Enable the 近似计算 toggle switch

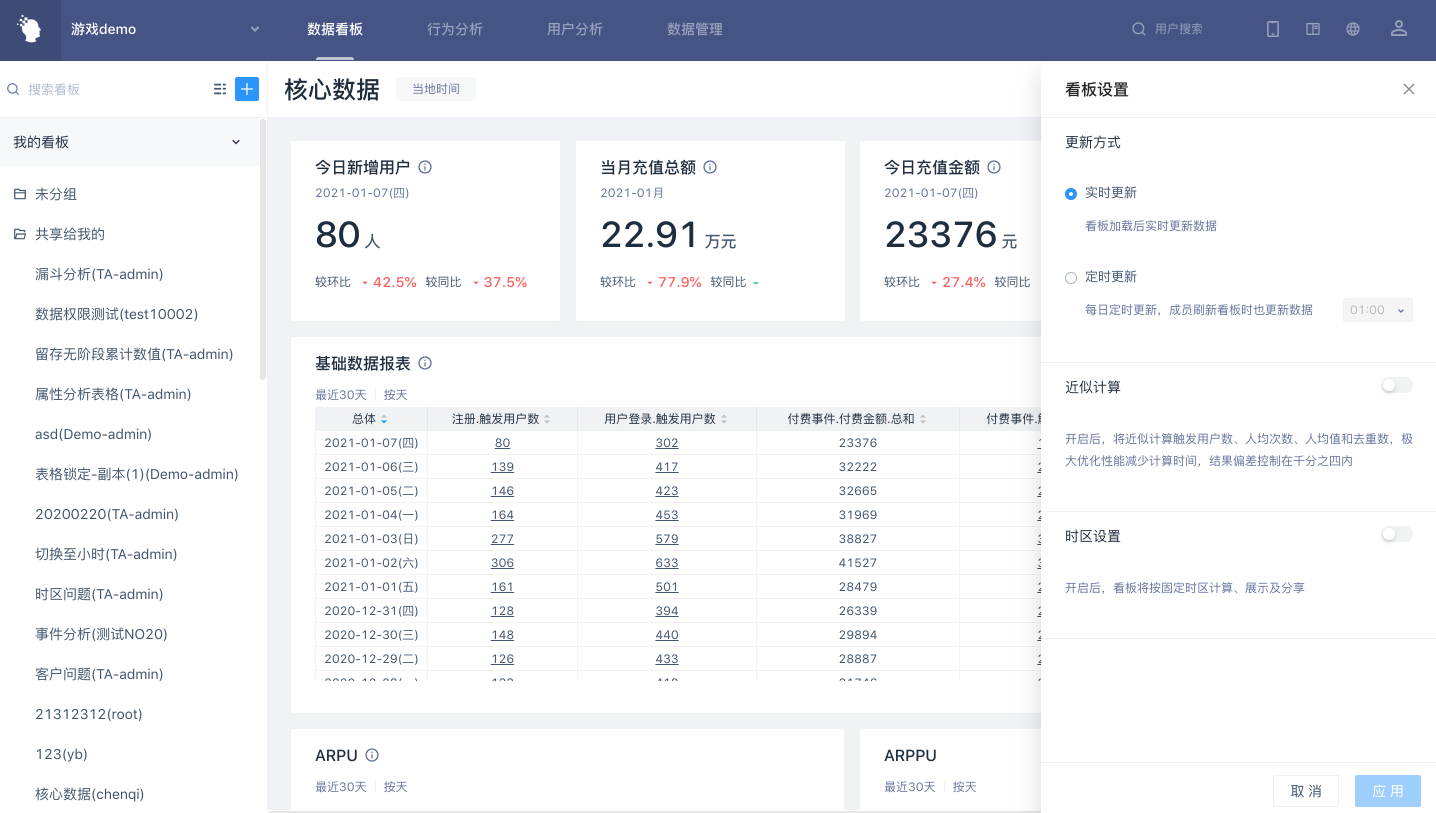pyautogui.click(x=1396, y=386)
